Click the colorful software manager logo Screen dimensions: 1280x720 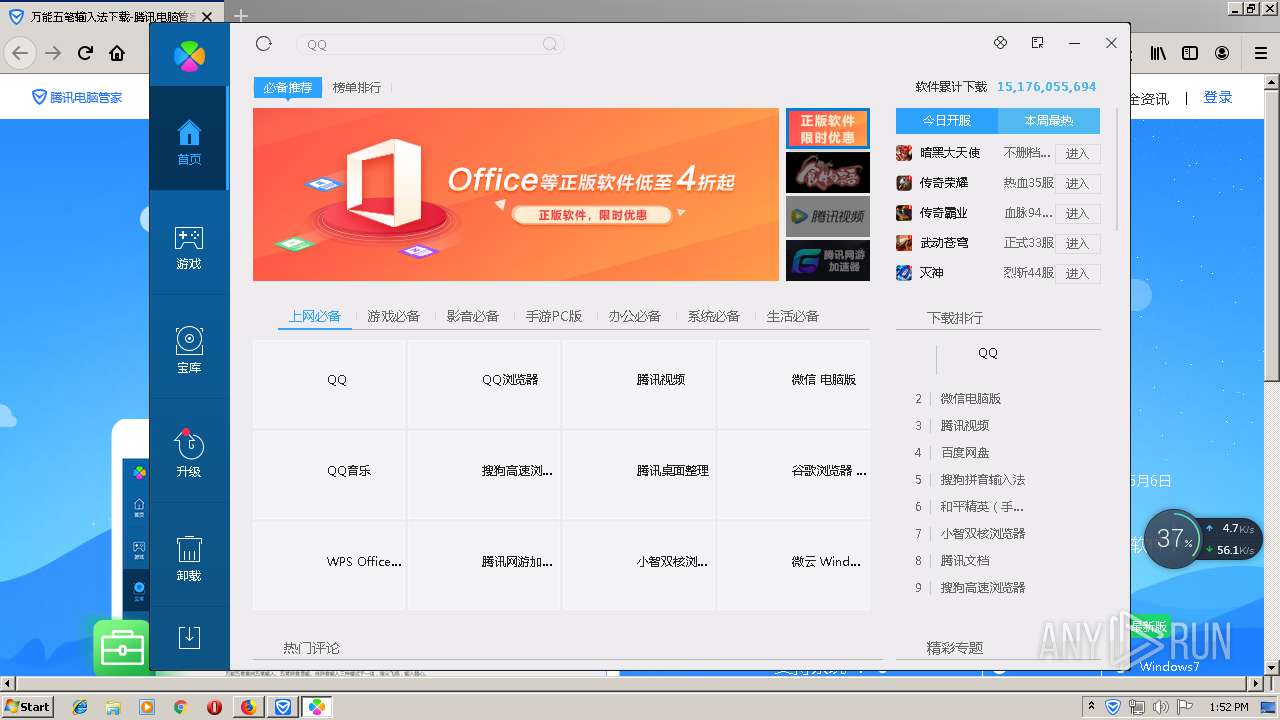pyautogui.click(x=189, y=55)
